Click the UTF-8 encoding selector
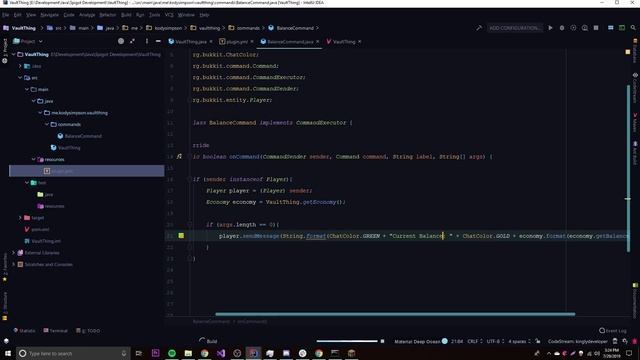This screenshot has height=360, width=640. [496, 341]
